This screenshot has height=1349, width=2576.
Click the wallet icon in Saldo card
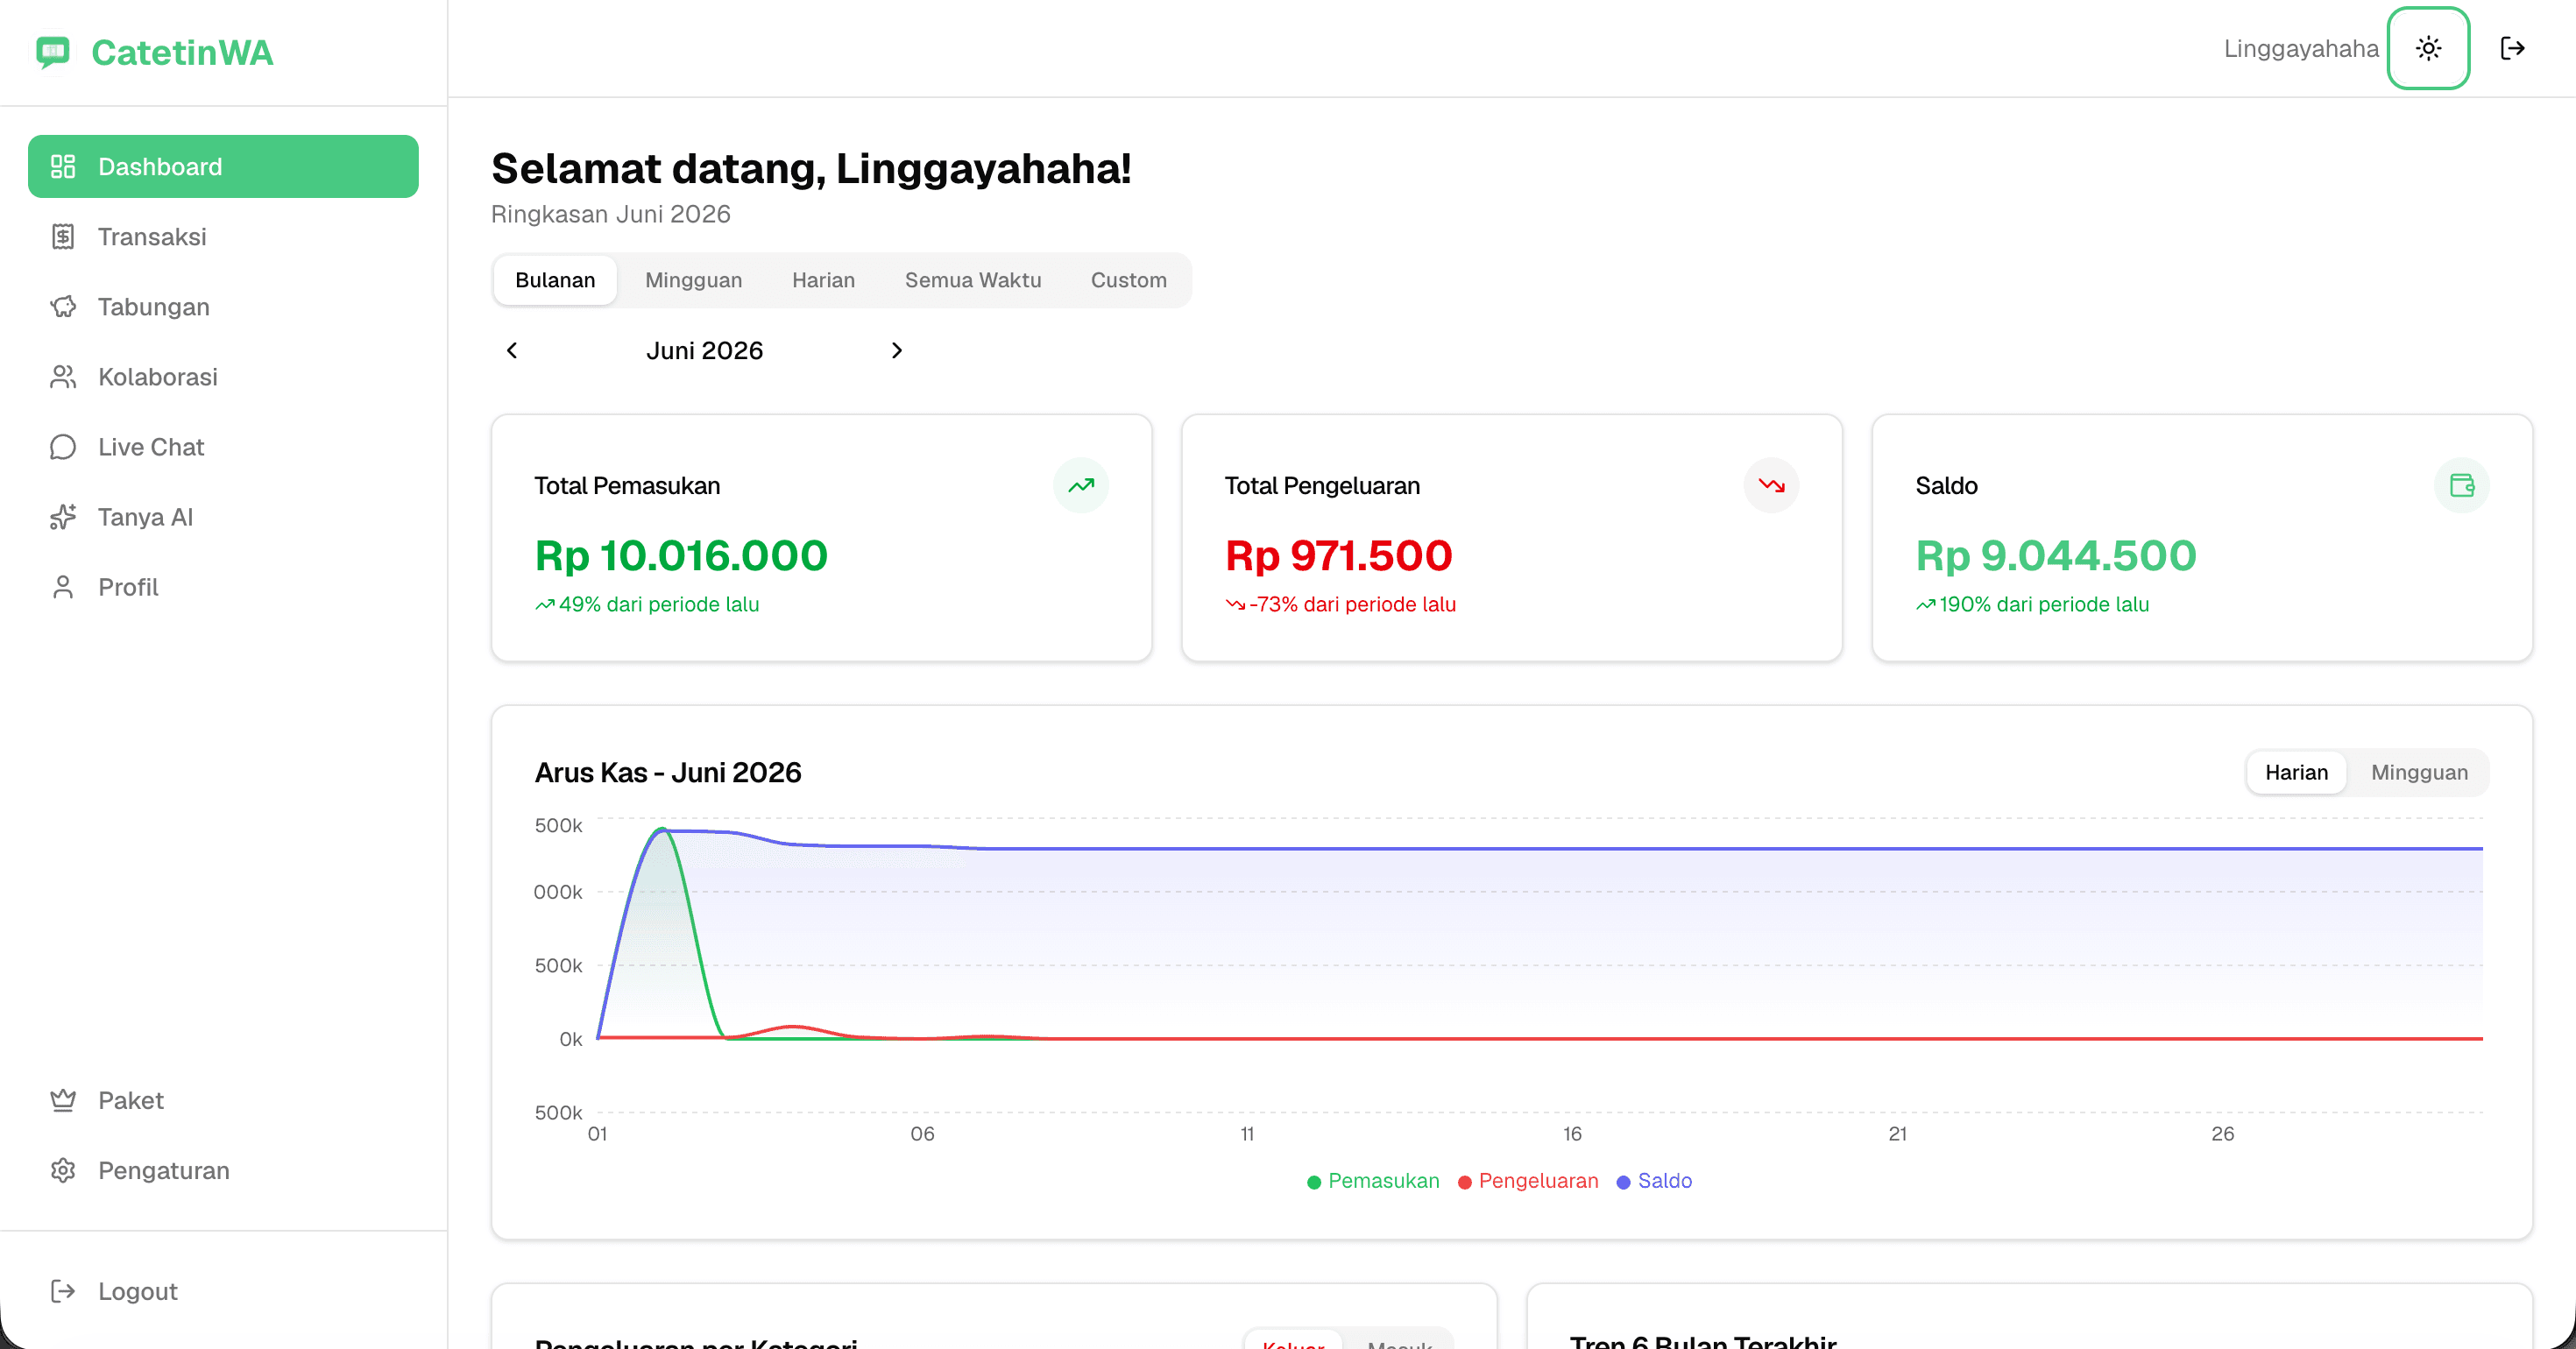point(2461,486)
